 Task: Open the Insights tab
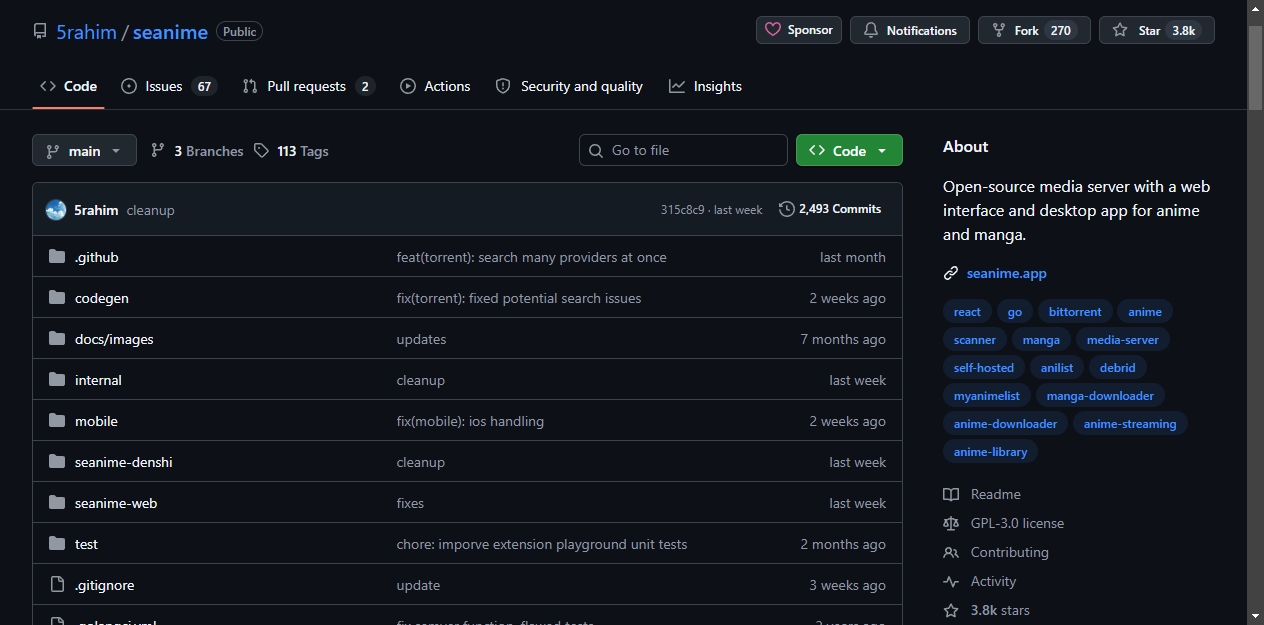point(706,86)
